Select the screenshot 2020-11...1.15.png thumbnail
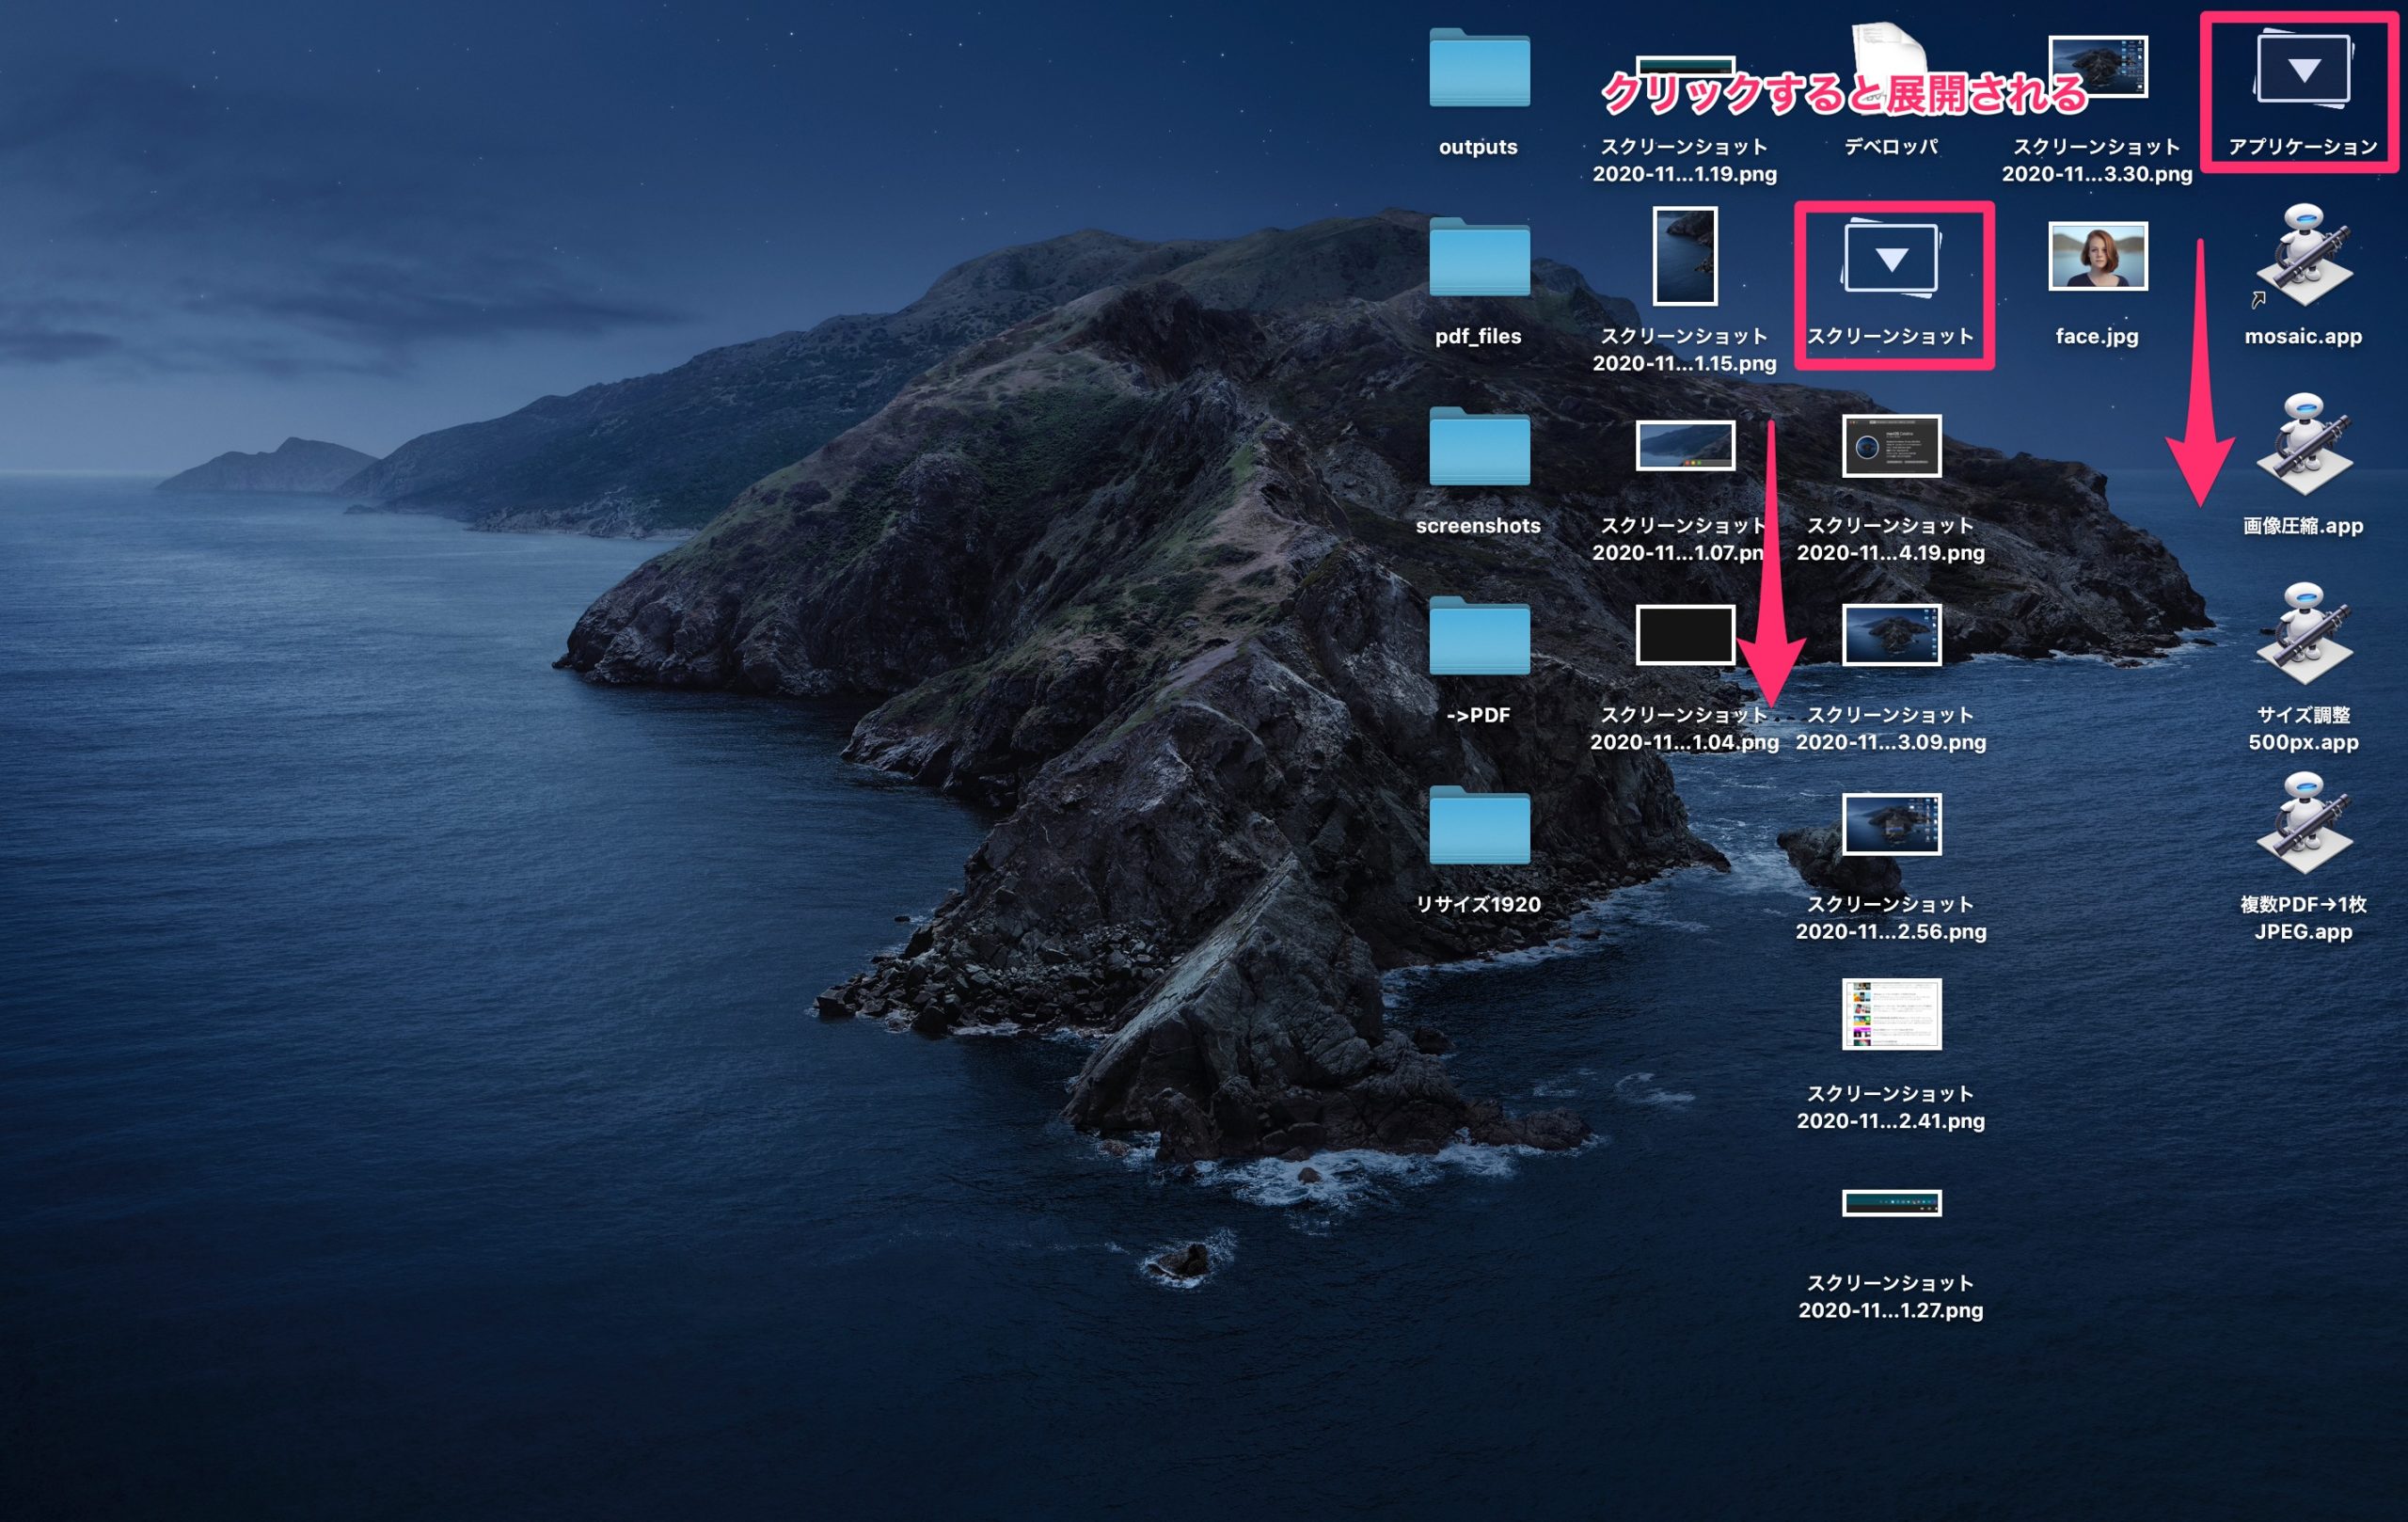Viewport: 2408px width, 1522px height. 1685,256
